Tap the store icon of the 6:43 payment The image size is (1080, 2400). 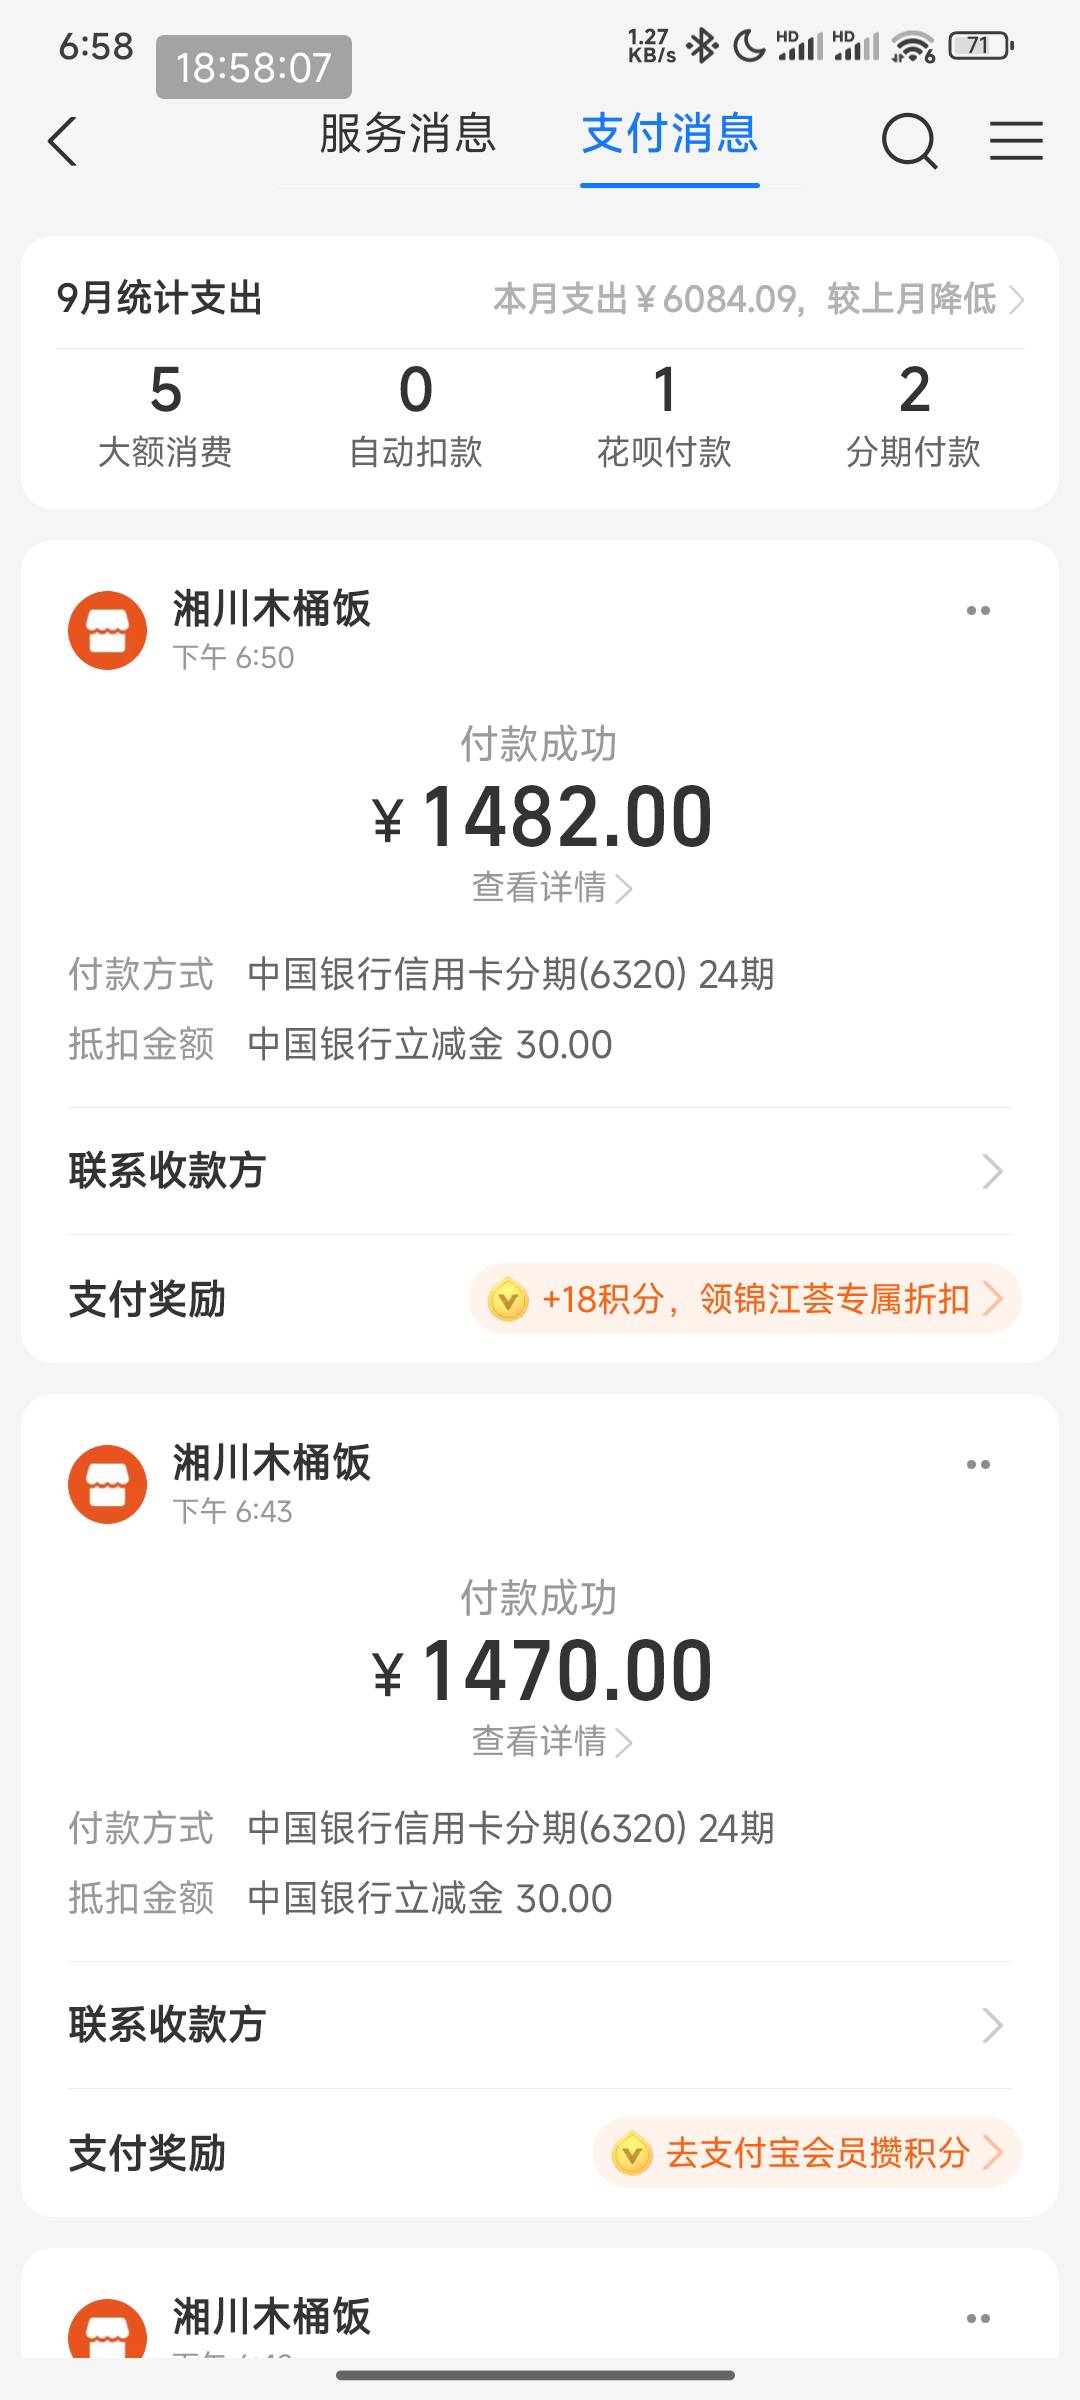(x=107, y=1484)
